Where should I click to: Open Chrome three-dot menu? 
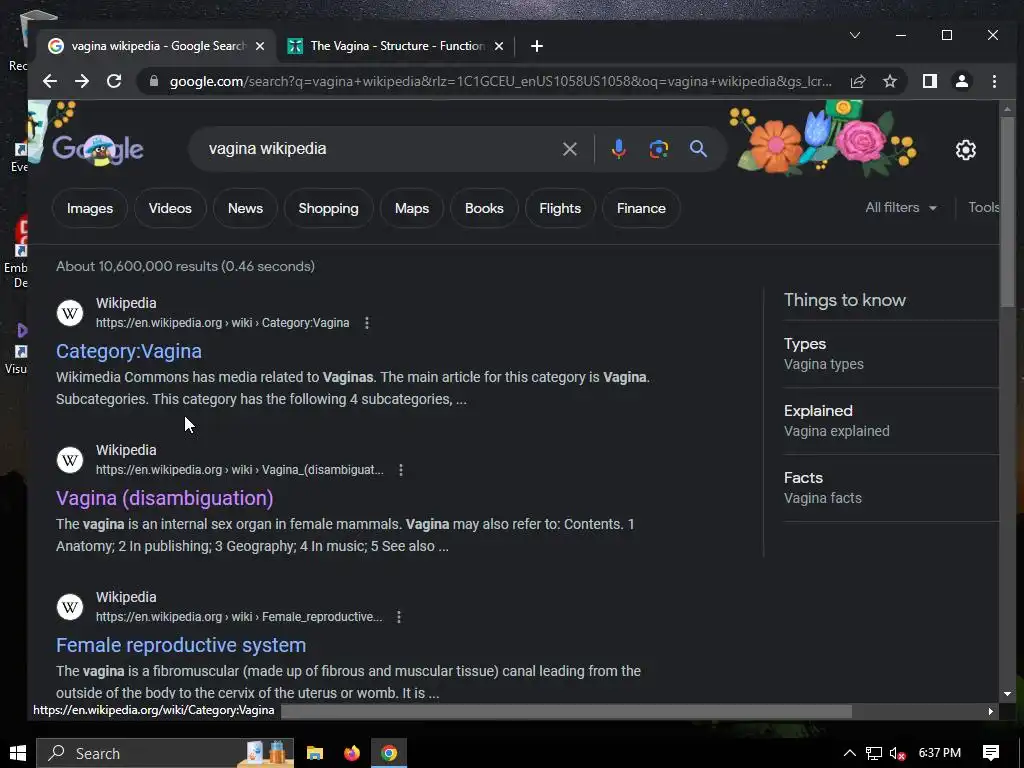[x=994, y=81]
